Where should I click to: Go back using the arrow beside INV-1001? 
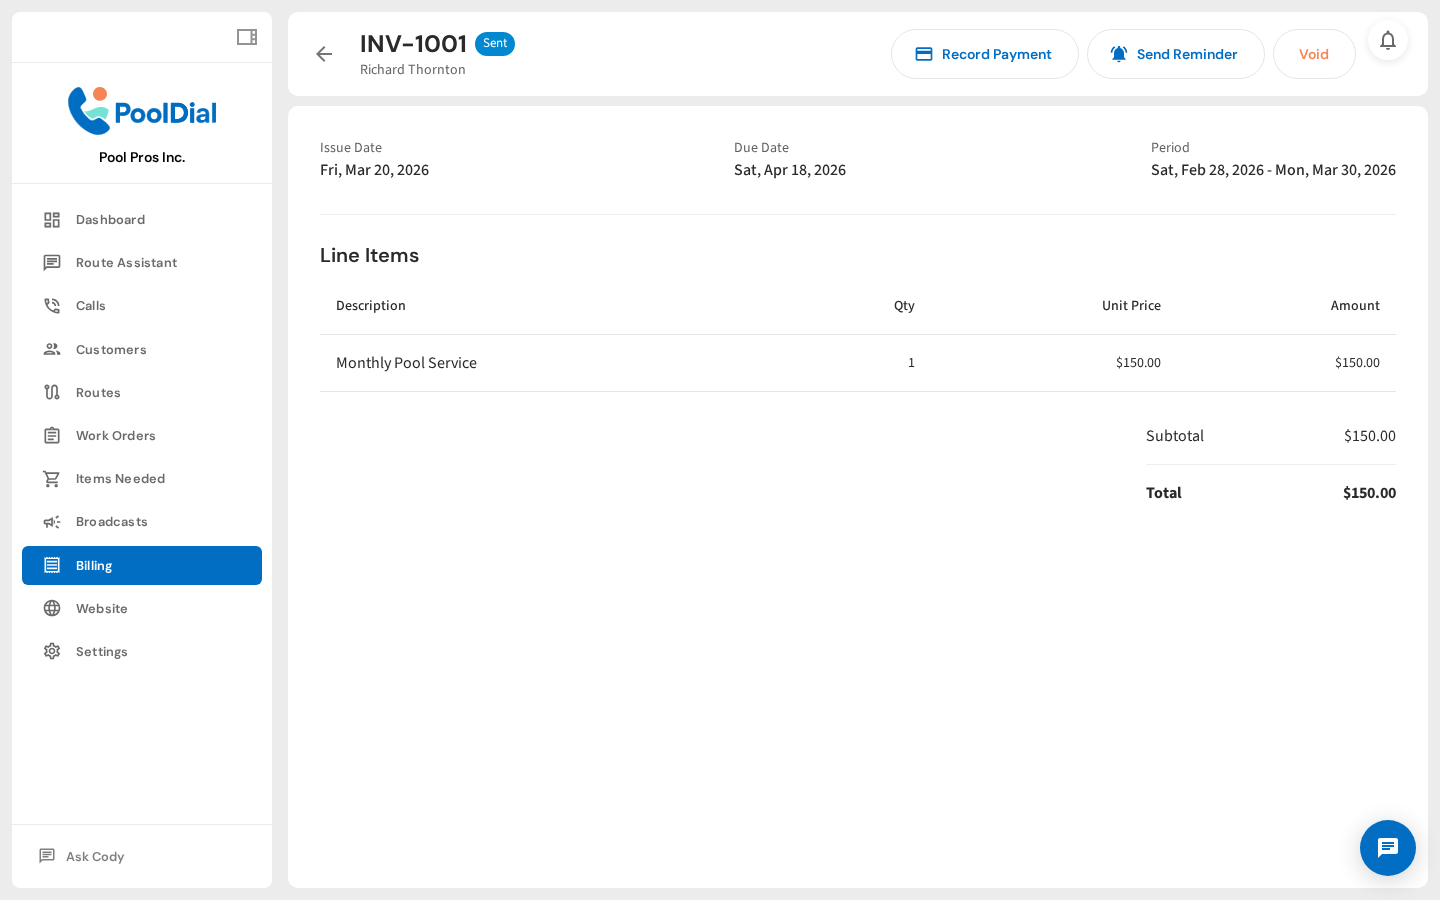point(324,54)
